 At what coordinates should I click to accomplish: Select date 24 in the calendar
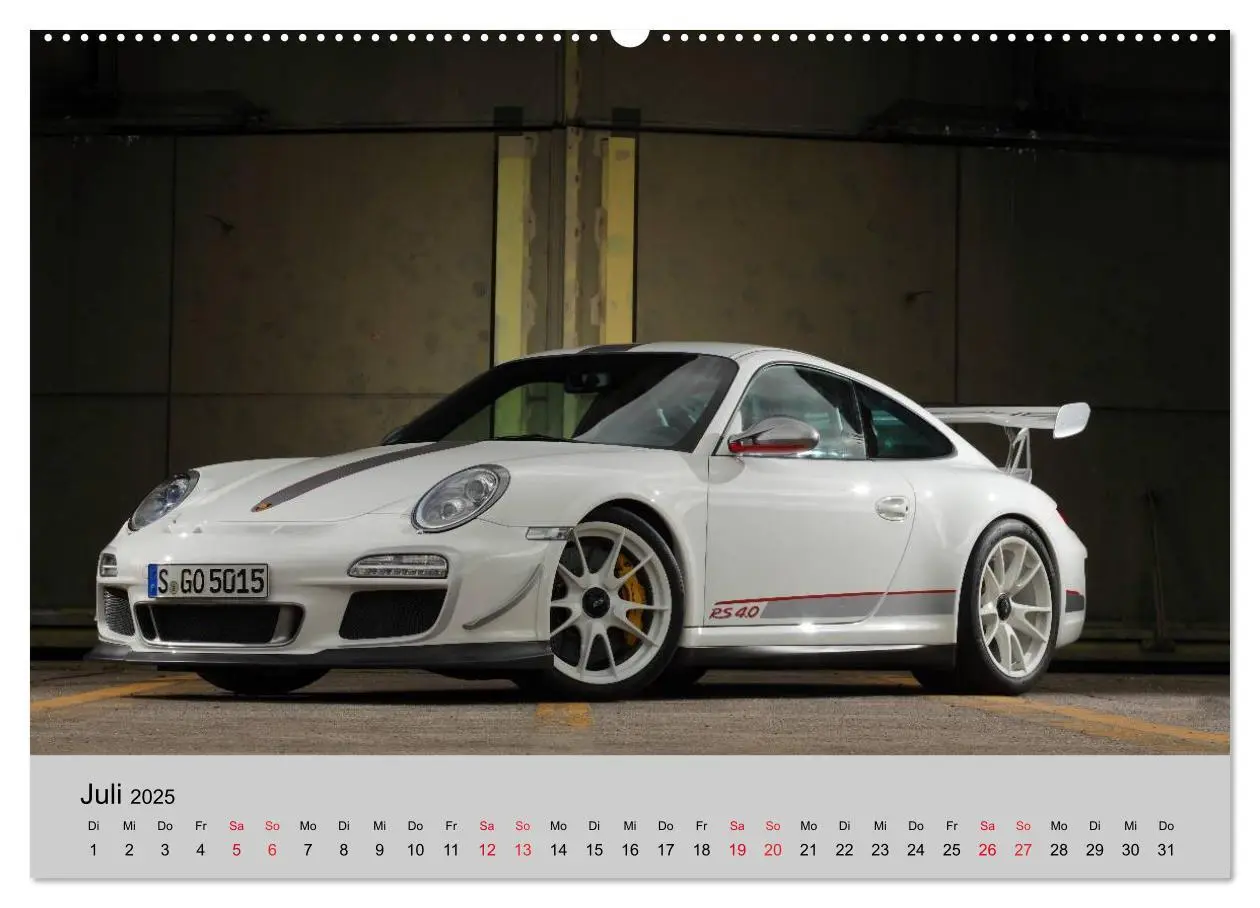916,850
